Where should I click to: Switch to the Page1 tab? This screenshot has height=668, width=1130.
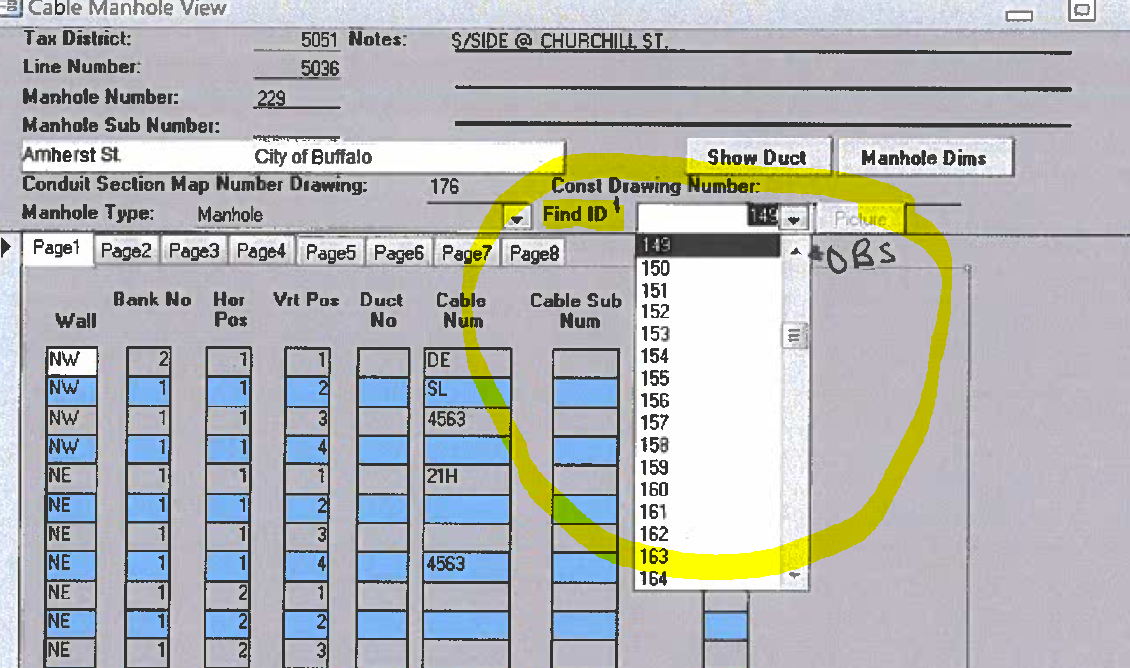point(57,249)
